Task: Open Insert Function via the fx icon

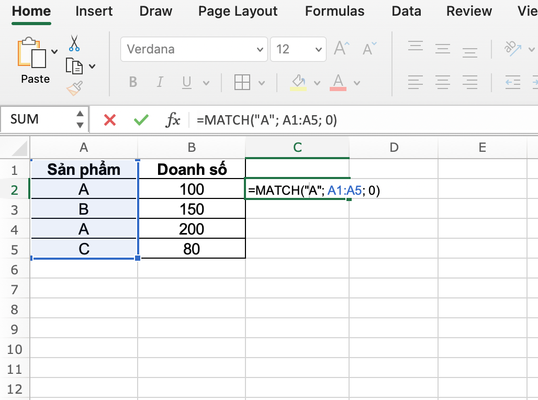Action: coord(173,120)
